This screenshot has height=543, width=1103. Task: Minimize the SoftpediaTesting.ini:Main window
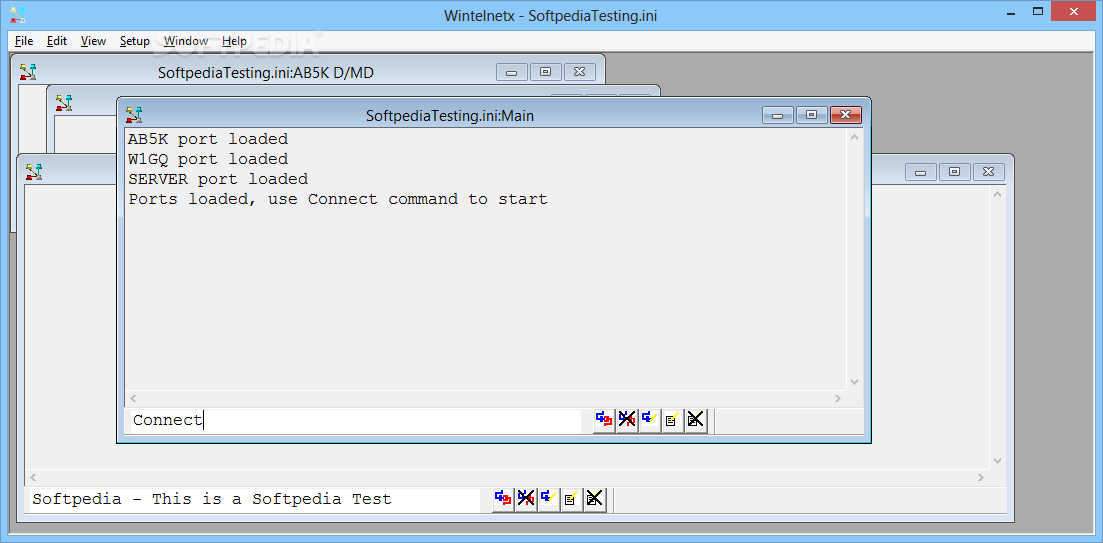778,115
